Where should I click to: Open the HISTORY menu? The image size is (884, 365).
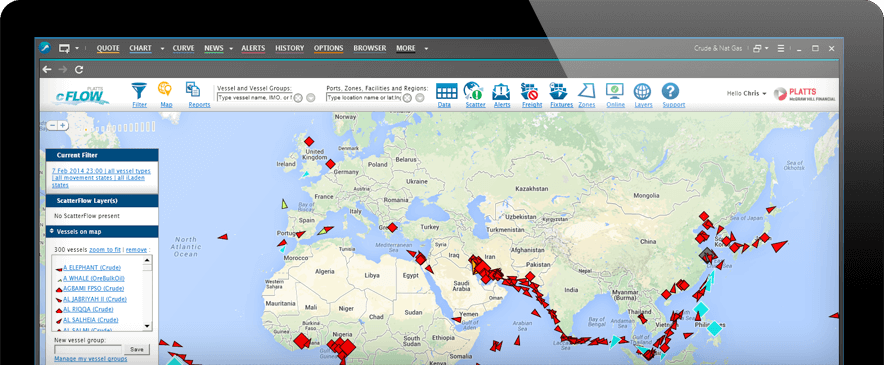click(x=290, y=49)
